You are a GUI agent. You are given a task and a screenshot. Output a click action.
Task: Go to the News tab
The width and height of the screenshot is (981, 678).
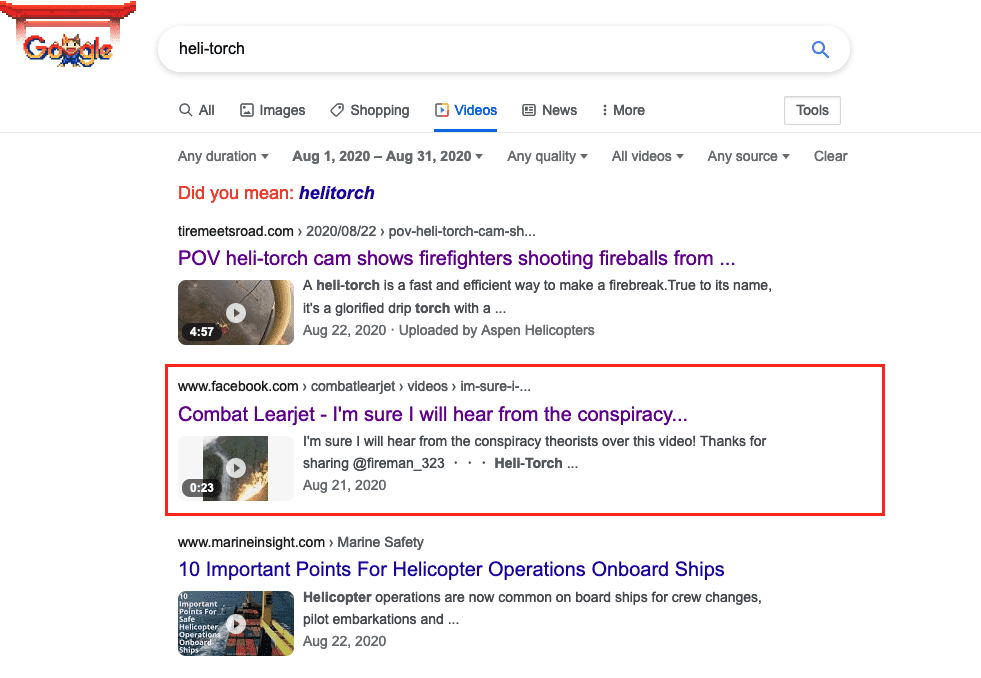[x=549, y=110]
